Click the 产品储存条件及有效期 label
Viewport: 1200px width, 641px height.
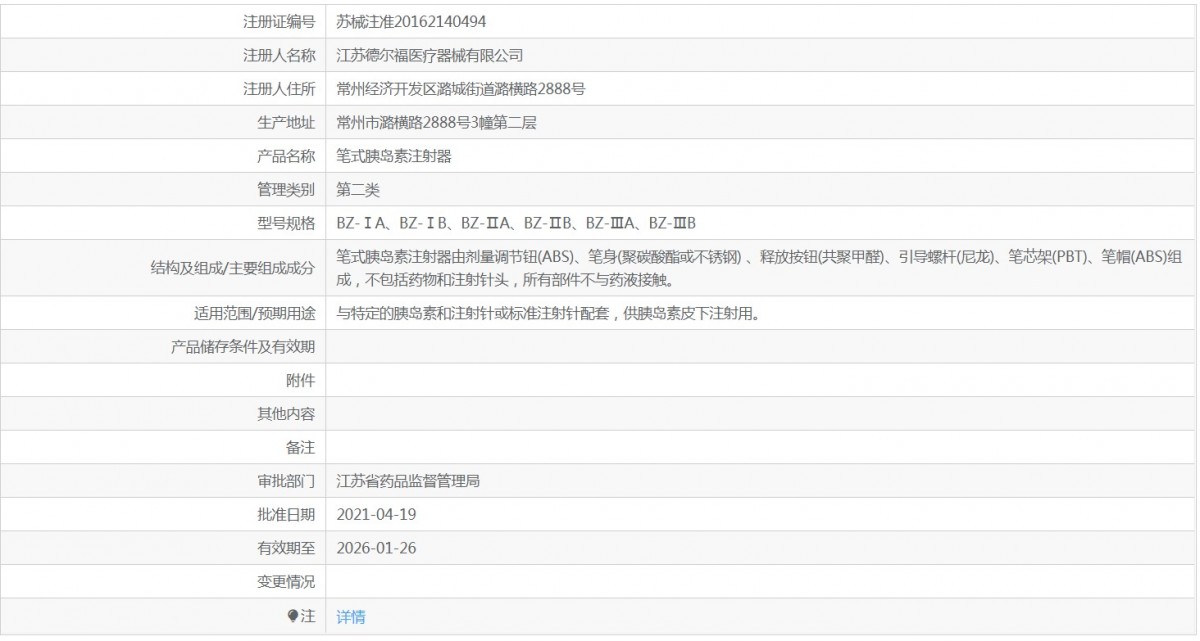click(244, 347)
